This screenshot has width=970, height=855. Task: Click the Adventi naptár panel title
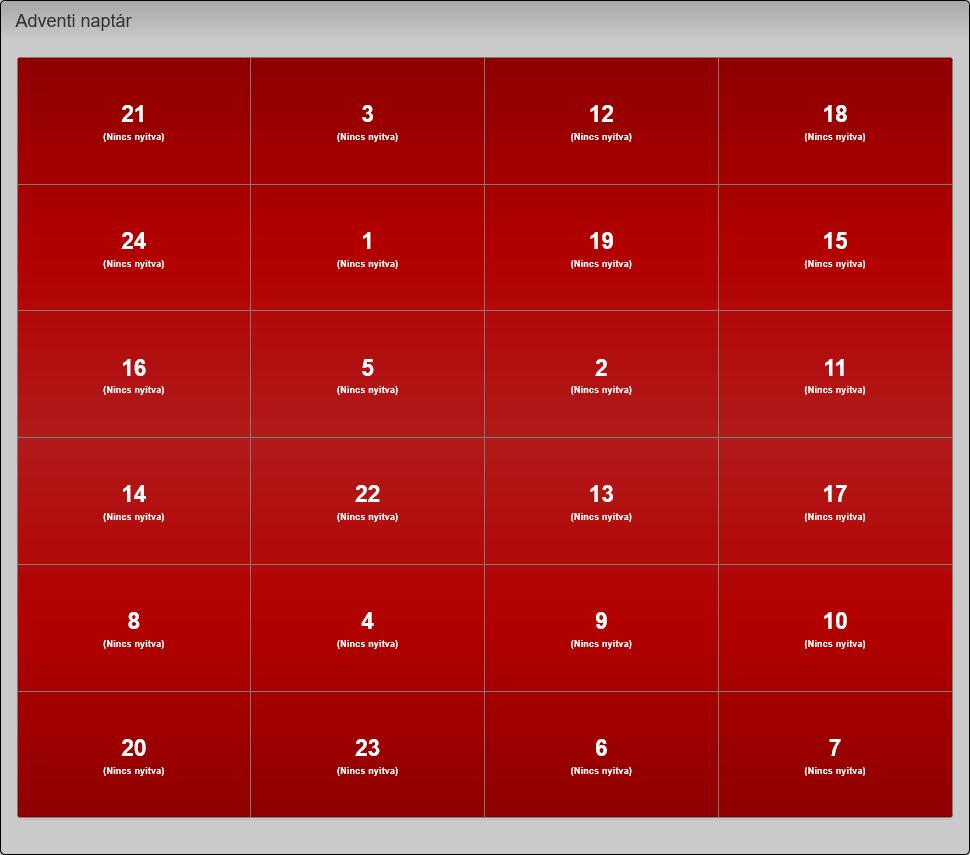pyautogui.click(x=74, y=21)
